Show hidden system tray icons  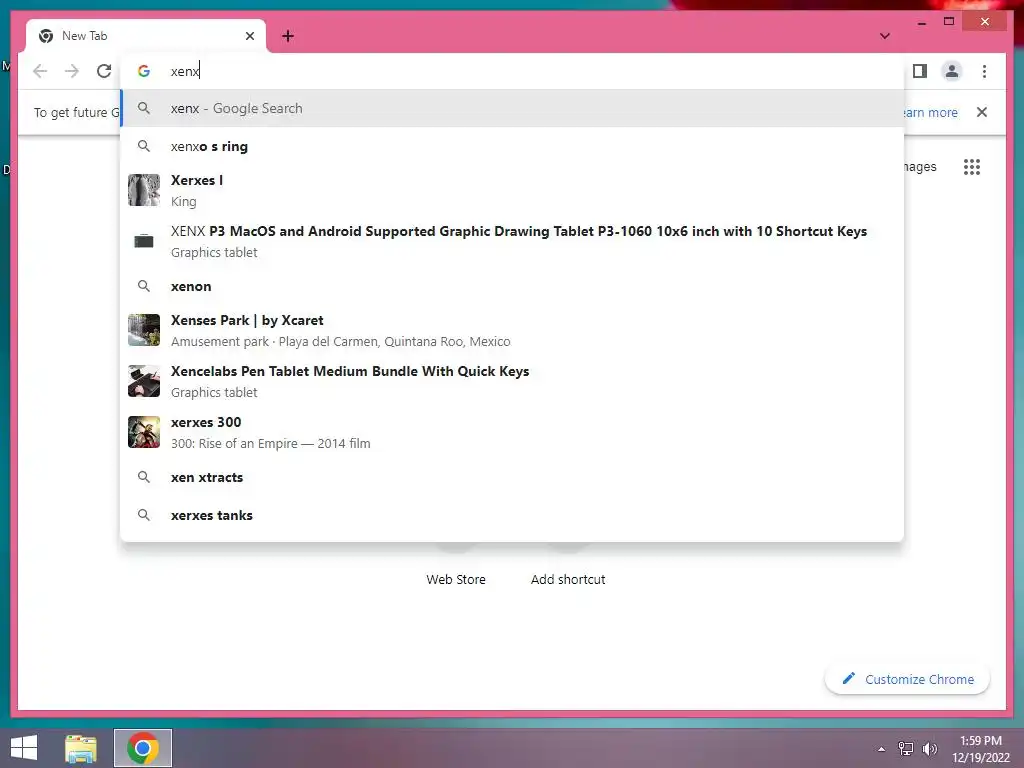tap(882, 749)
